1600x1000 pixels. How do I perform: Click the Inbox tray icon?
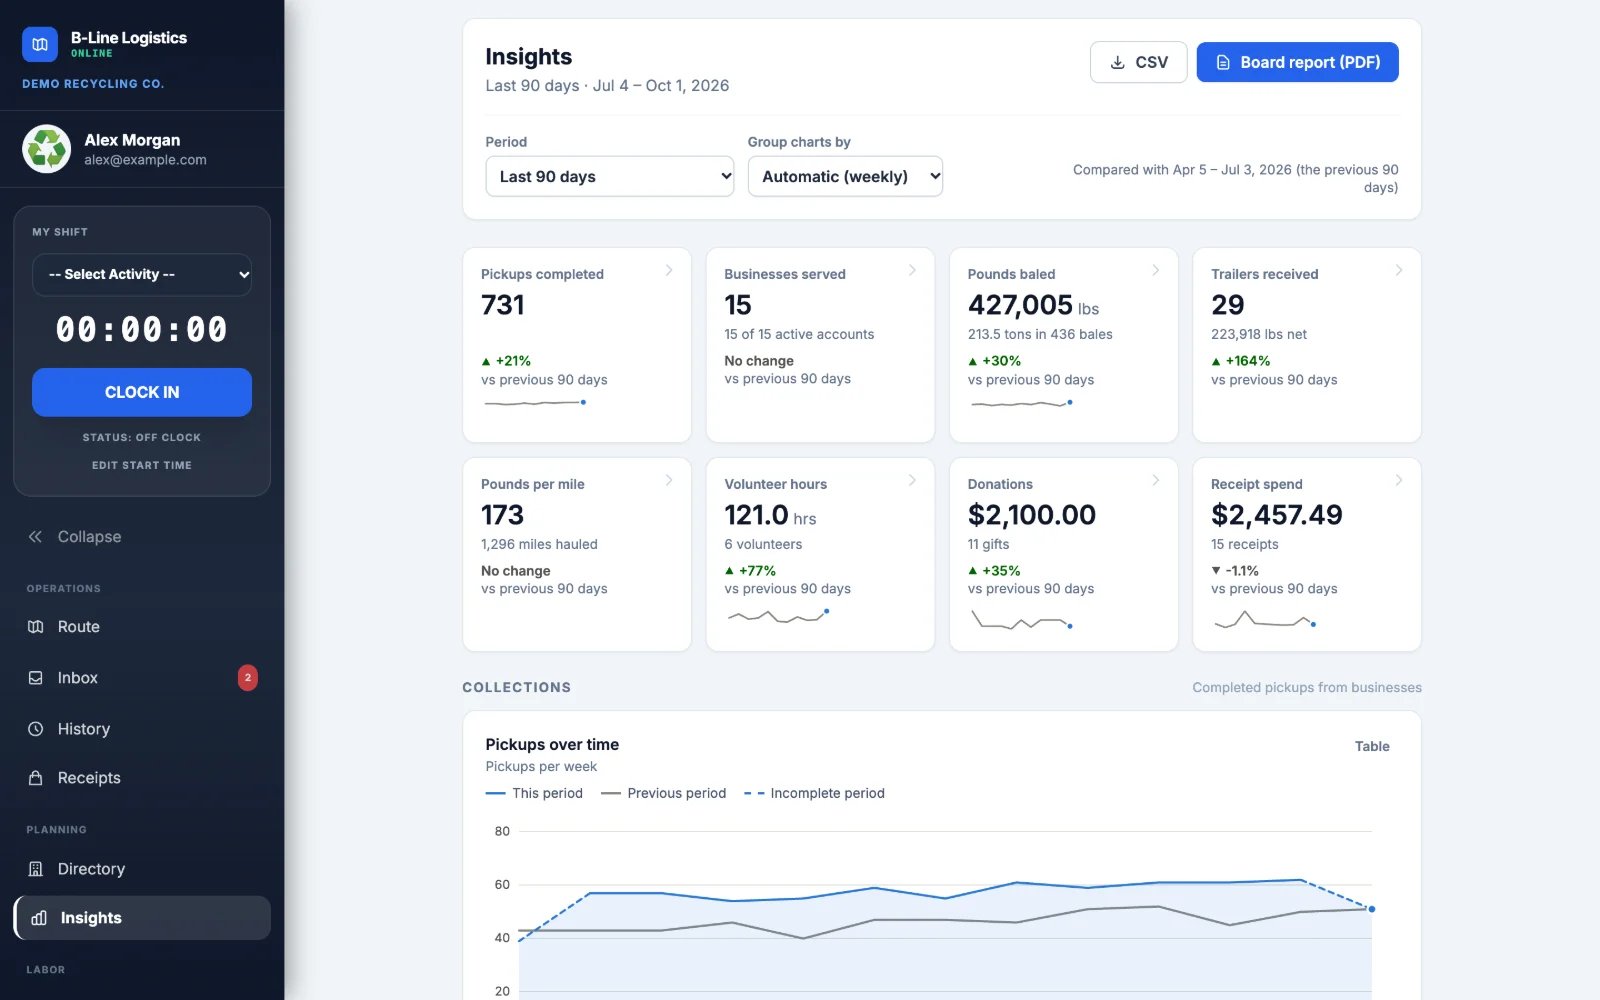(36, 678)
